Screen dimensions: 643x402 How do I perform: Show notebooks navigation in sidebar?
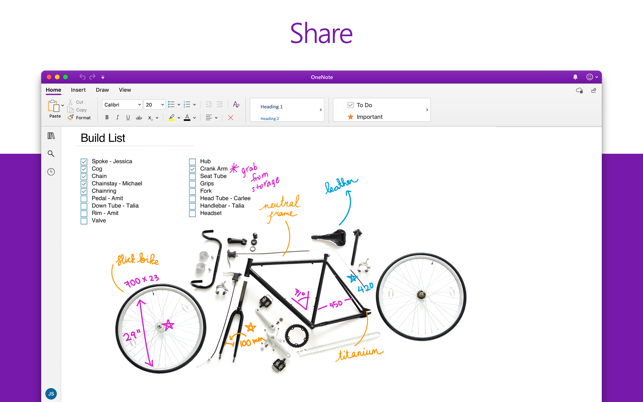(x=51, y=135)
